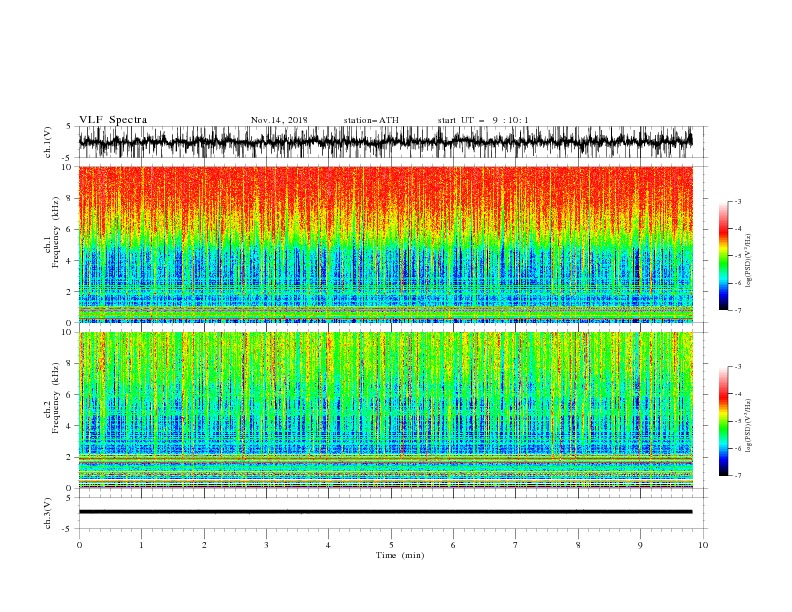The height and width of the screenshot is (612, 792).
Task: Click the "-7" label on ch.2 colorbar
Action: 737,476
